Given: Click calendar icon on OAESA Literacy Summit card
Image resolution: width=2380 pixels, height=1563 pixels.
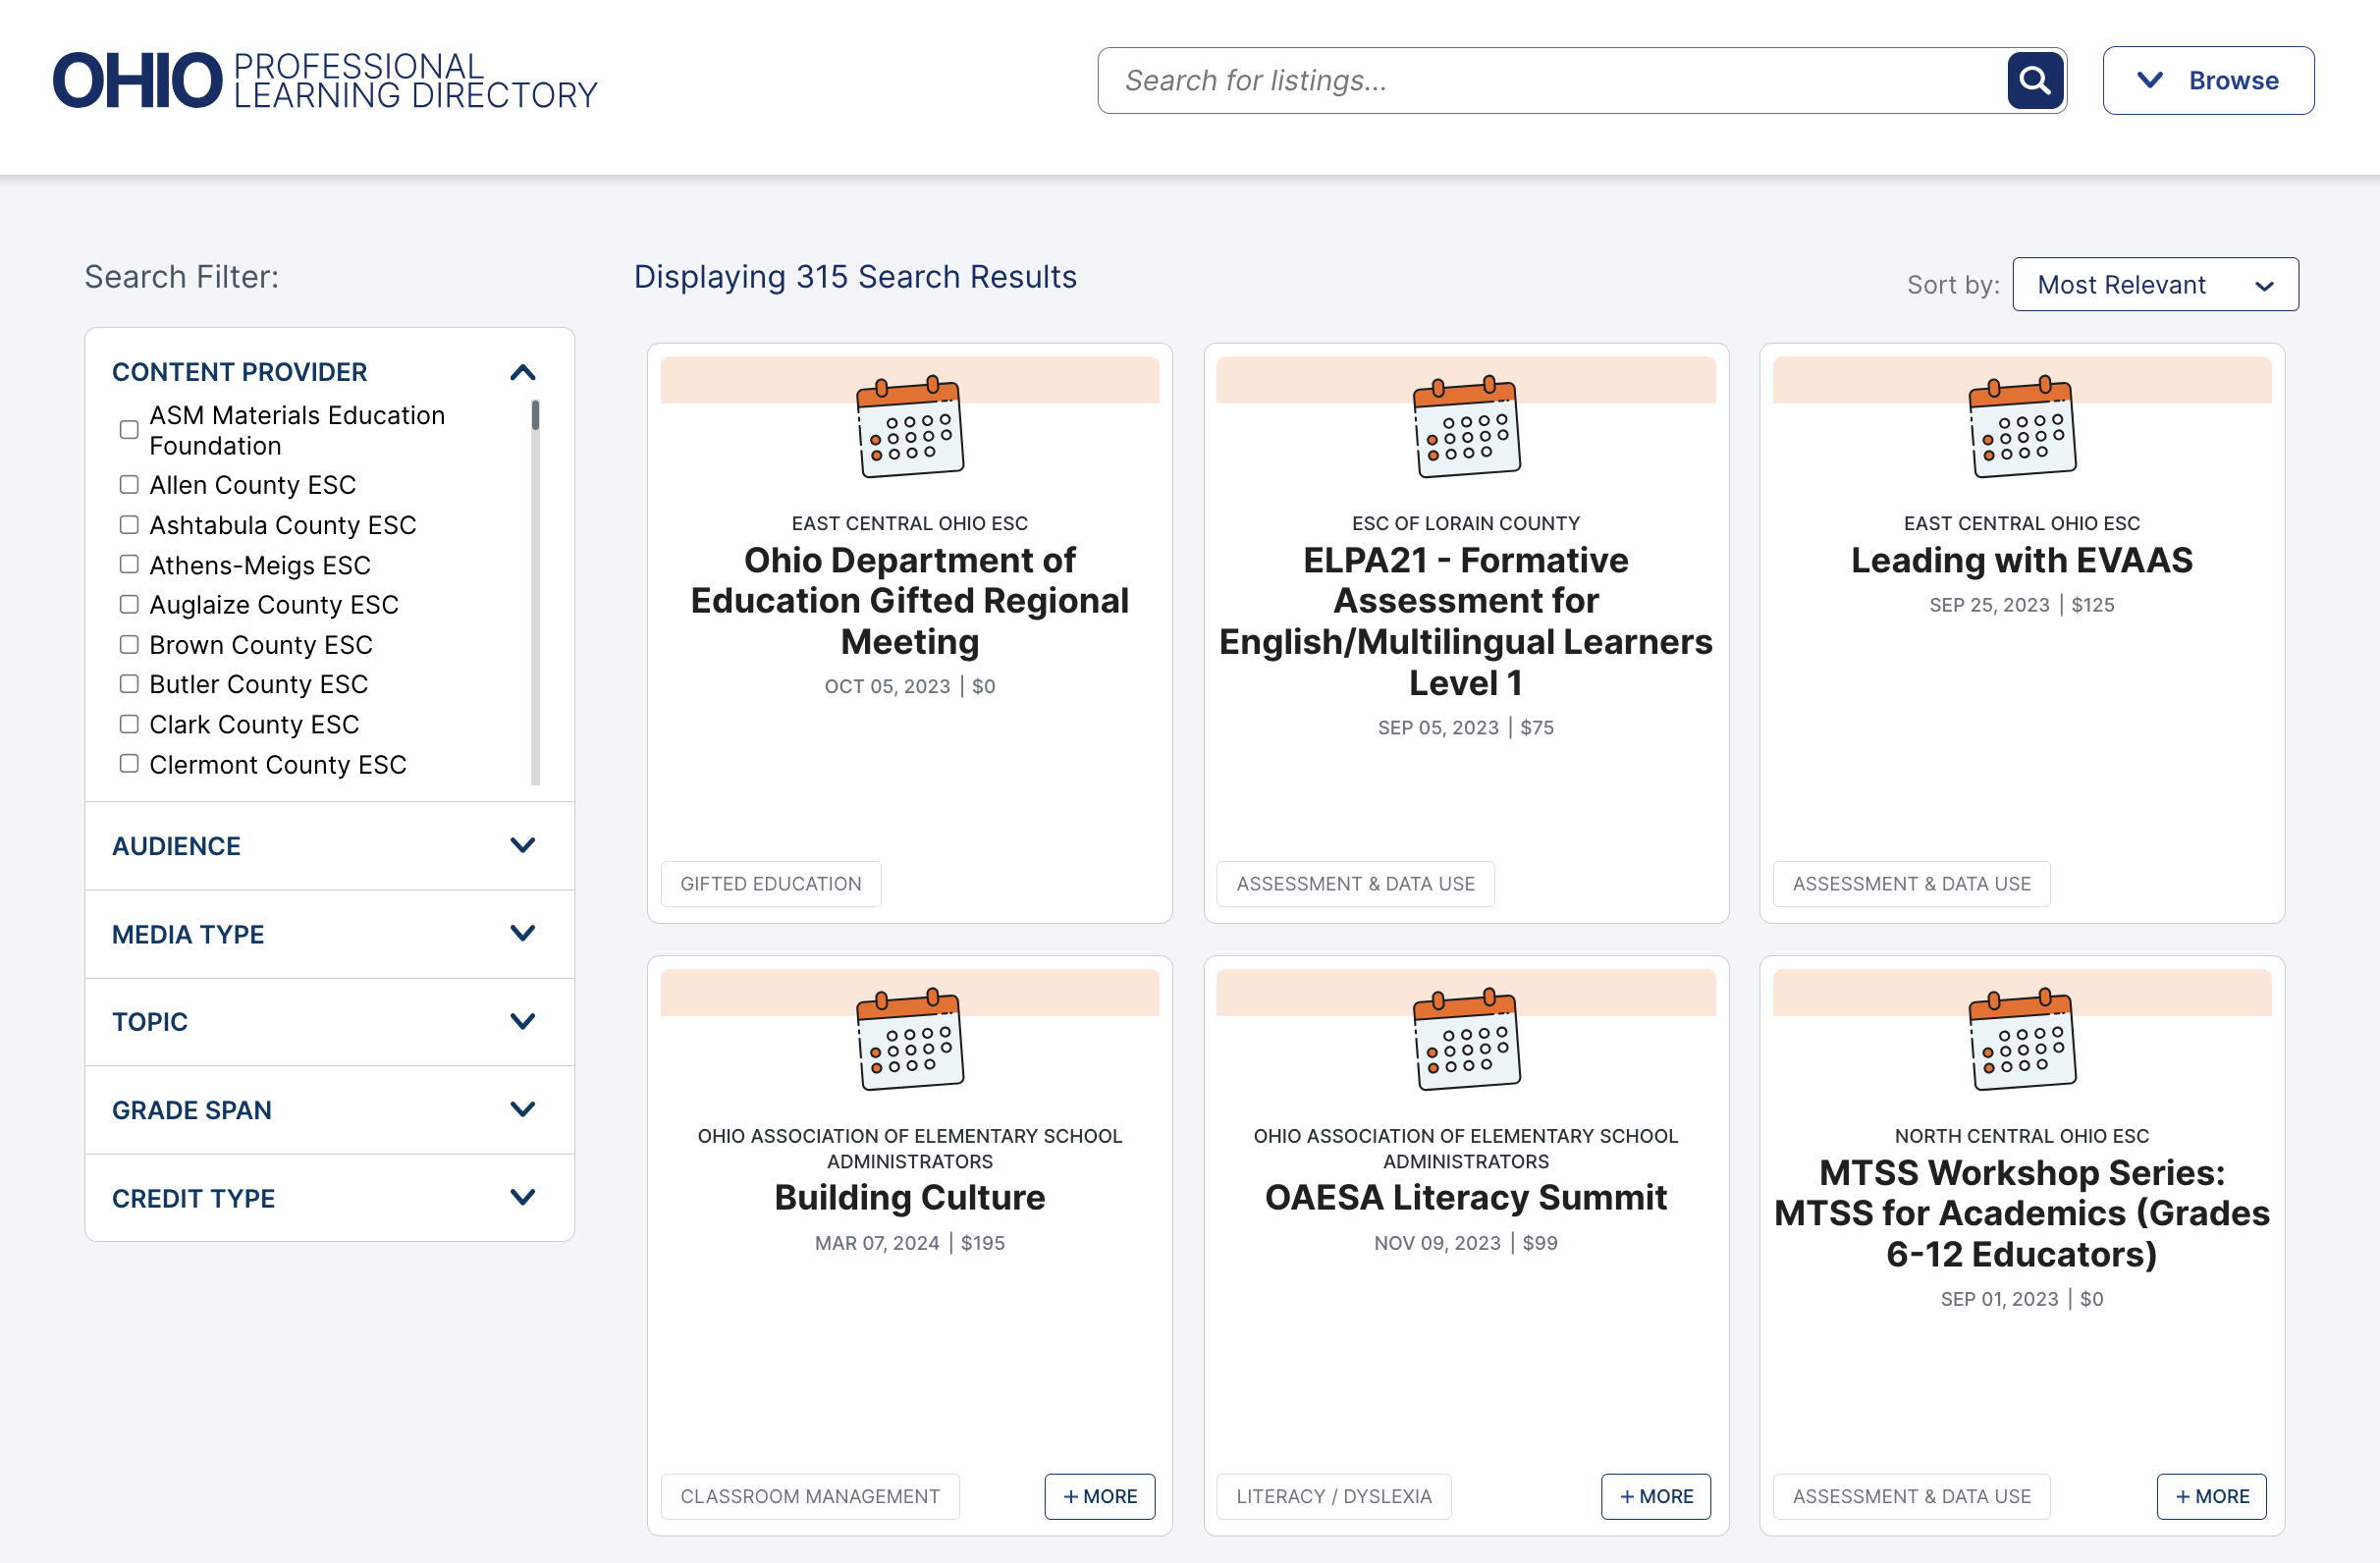Looking at the screenshot, I should [x=1466, y=1039].
